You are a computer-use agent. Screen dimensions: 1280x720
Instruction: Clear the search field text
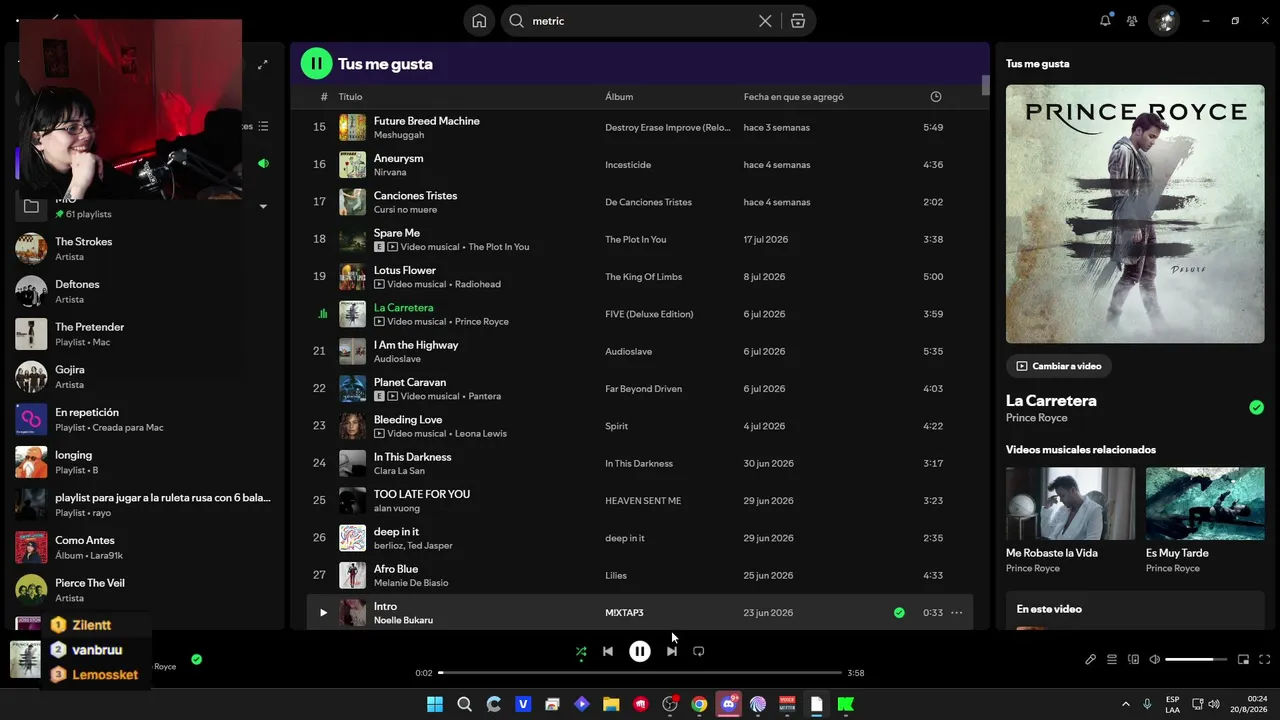click(x=765, y=21)
